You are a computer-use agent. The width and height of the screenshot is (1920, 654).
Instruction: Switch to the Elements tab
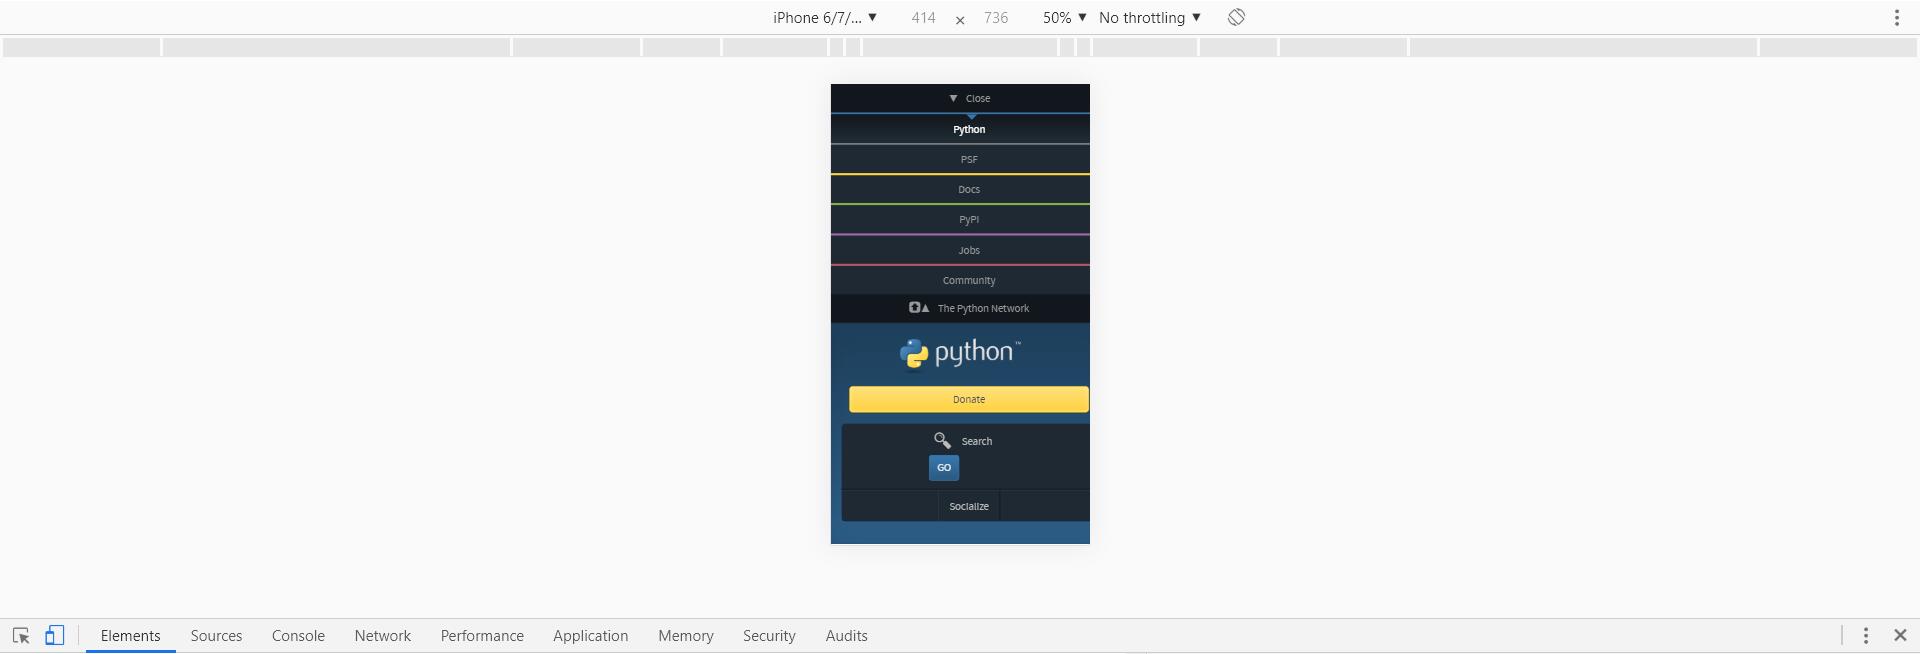130,635
